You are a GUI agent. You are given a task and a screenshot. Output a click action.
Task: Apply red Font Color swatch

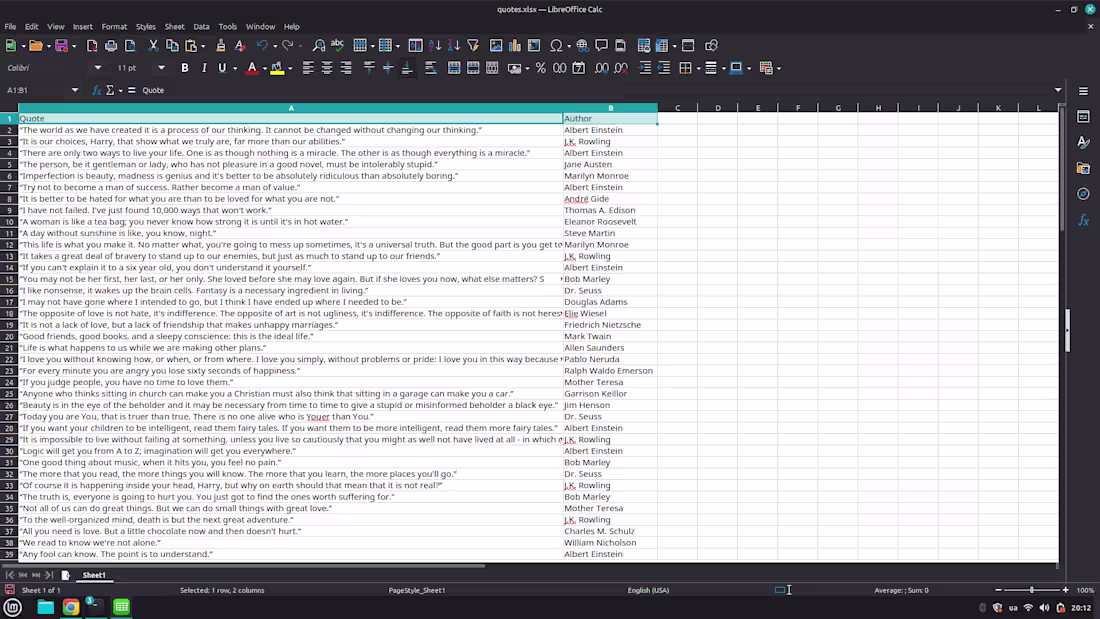251,68
